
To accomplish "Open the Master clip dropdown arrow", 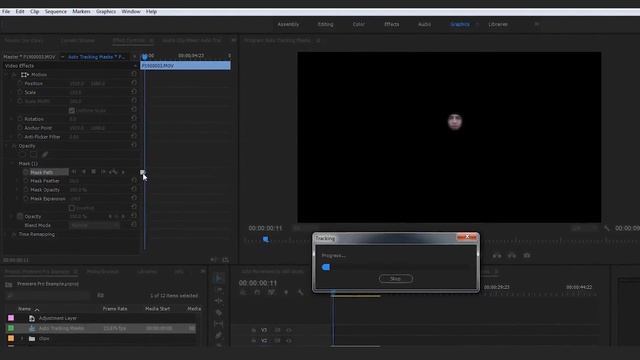I will coord(62,57).
